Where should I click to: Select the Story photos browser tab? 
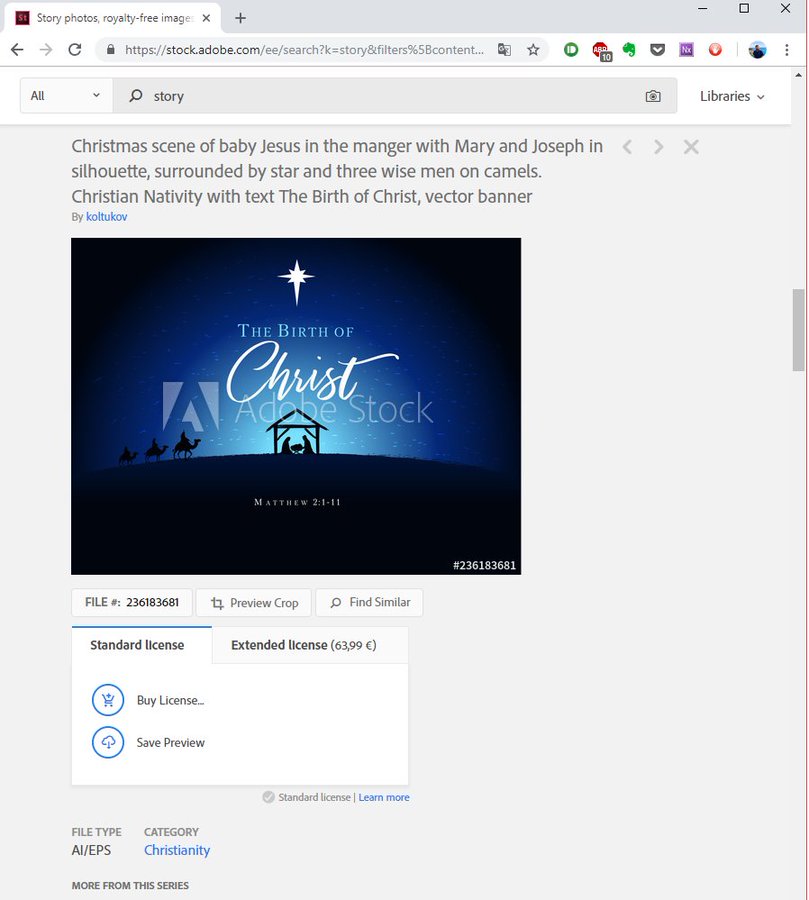113,18
